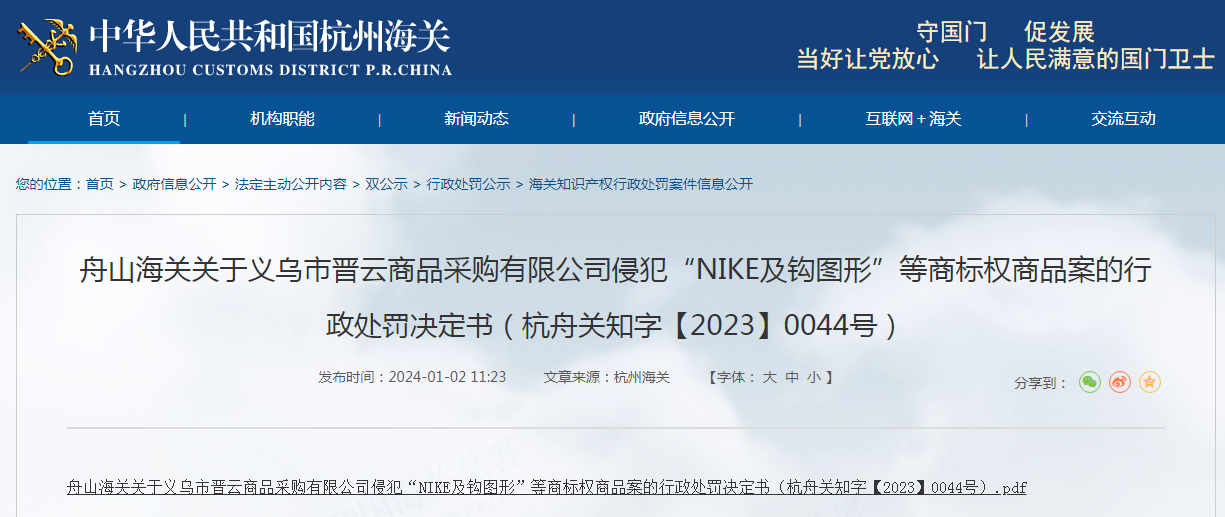The width and height of the screenshot is (1225, 517).
Task: Go to 政府信息公开 in the breadcrumb
Action: (174, 184)
